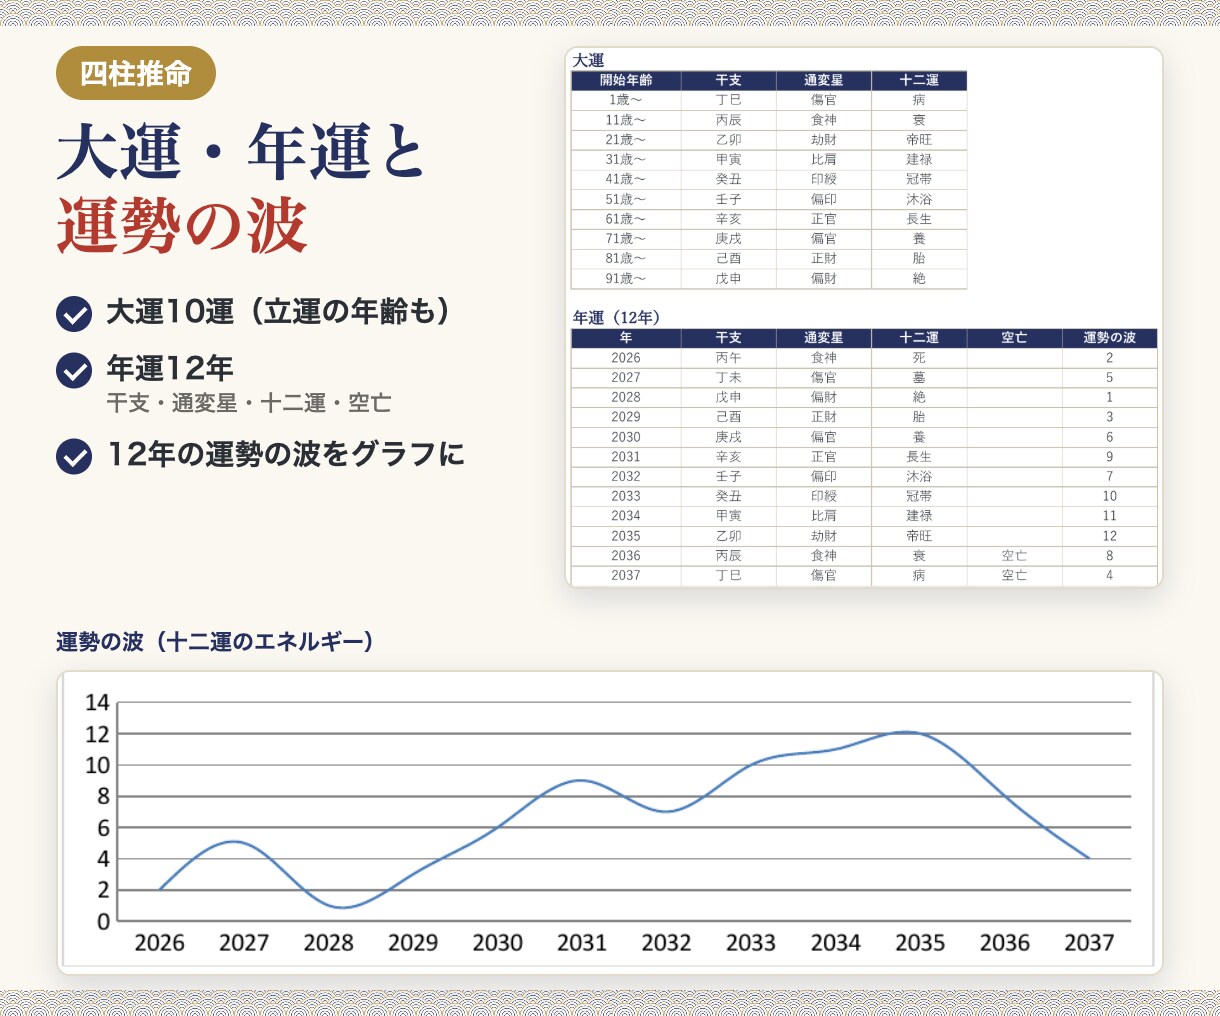Select the 61歳〜 cell
The height and width of the screenshot is (1016, 1220).
[626, 219]
